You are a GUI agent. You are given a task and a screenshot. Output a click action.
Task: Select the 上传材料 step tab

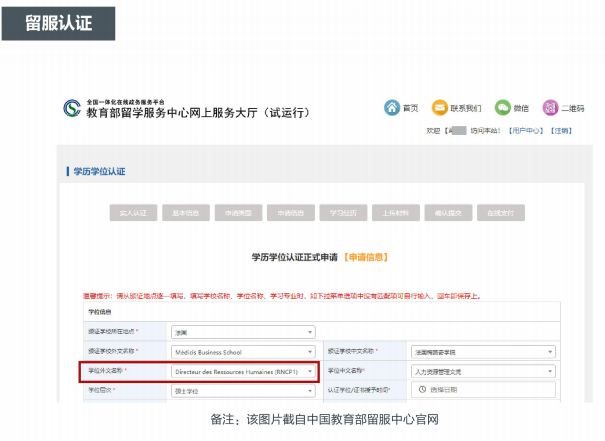396,213
